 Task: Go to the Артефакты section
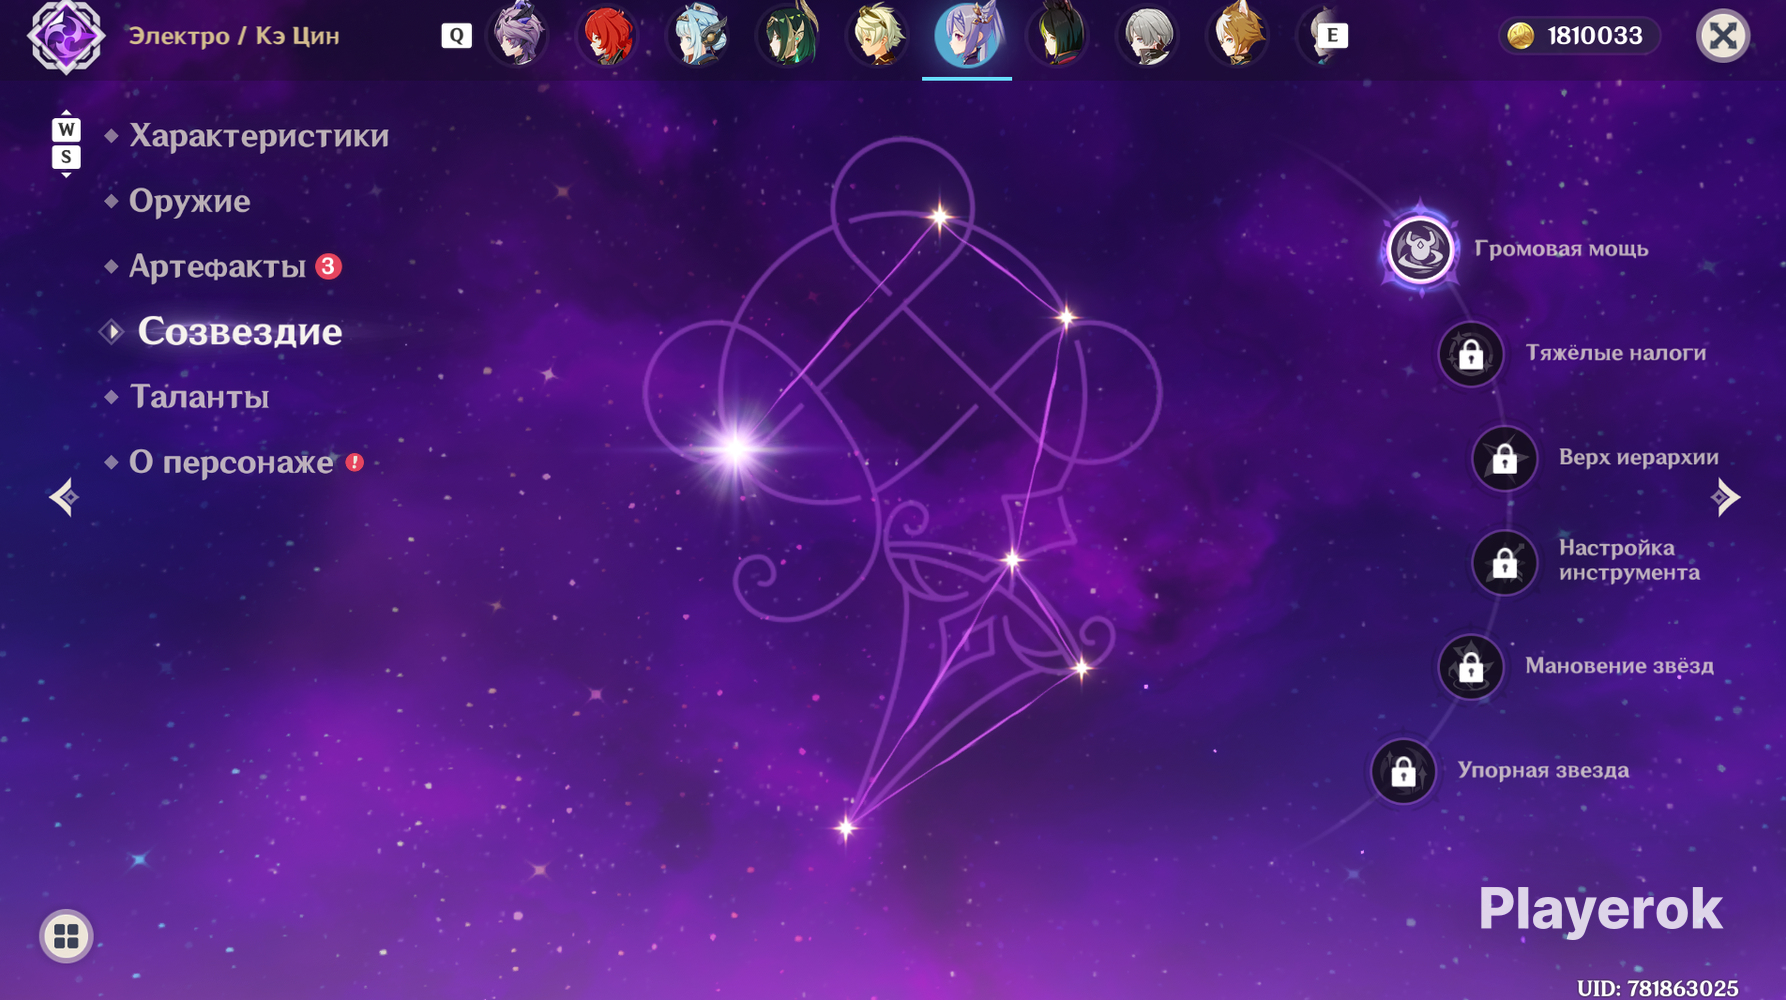tap(217, 266)
